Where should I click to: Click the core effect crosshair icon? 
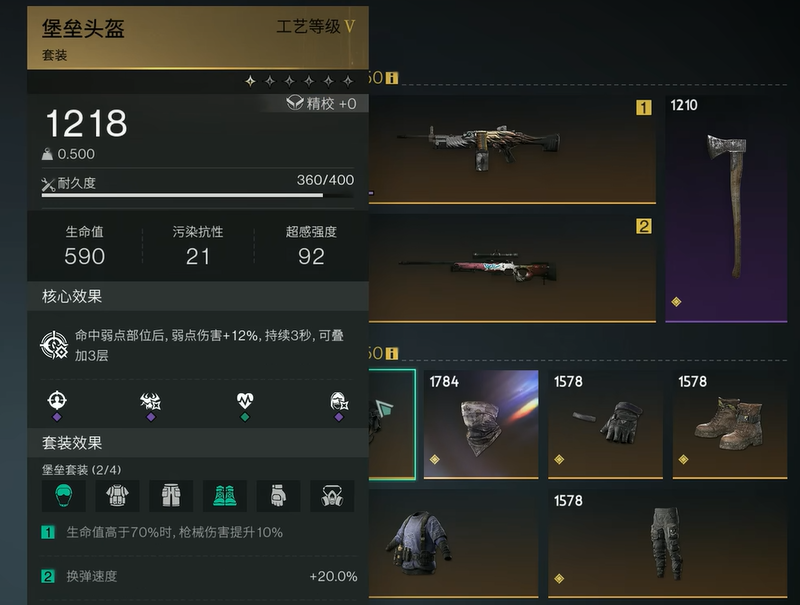point(54,345)
